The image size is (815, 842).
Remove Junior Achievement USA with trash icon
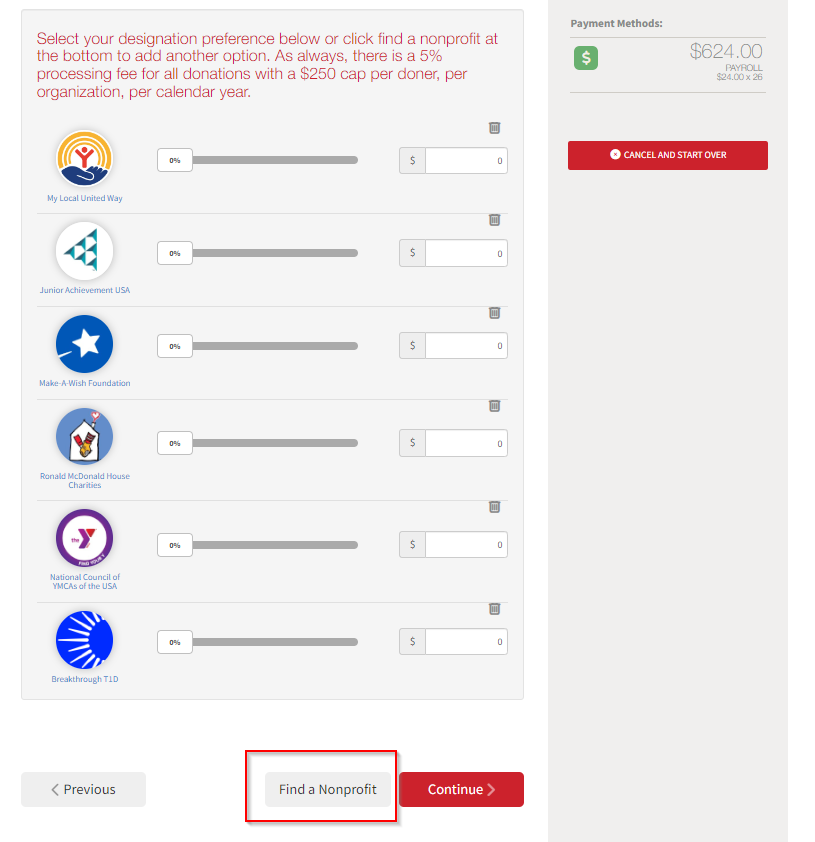click(x=494, y=220)
